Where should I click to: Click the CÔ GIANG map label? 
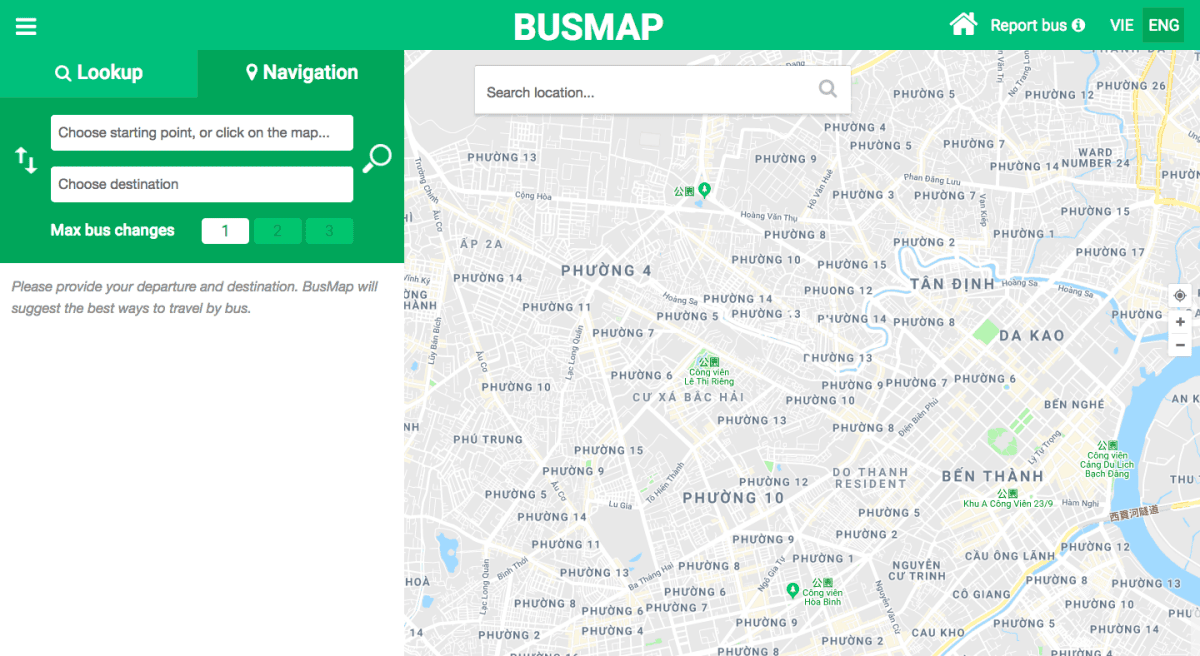[981, 594]
